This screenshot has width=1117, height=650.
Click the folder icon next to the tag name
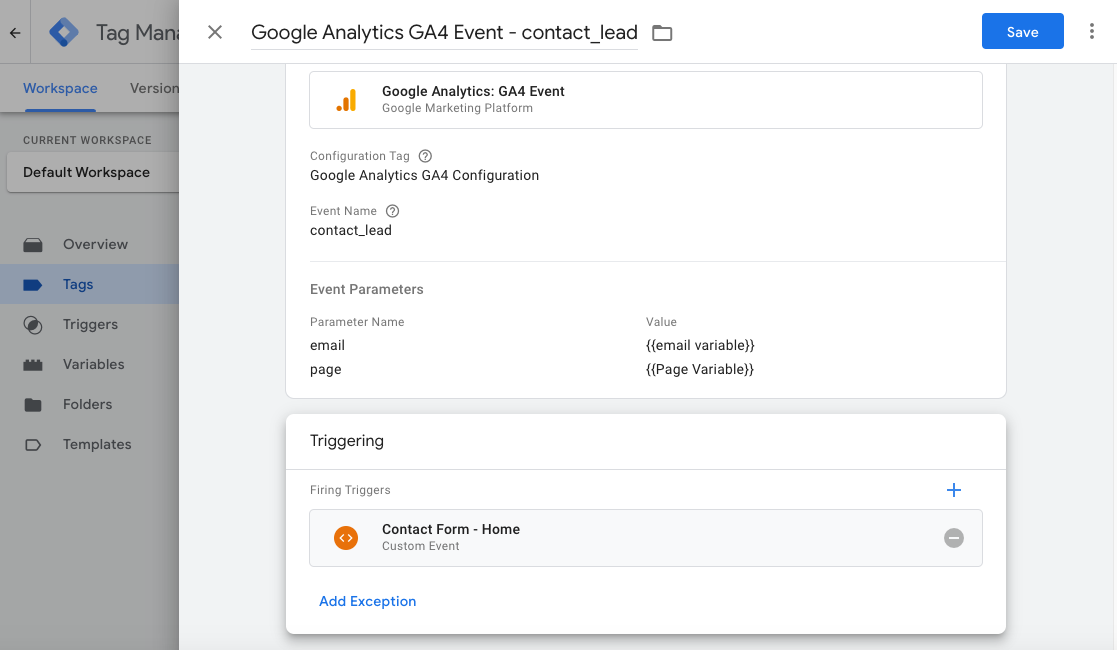tap(661, 32)
